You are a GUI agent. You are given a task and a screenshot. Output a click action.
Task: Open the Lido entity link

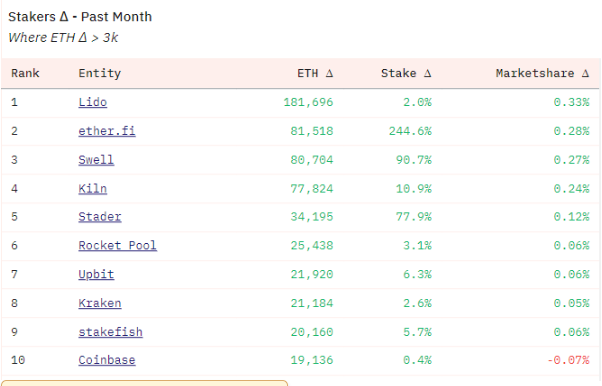click(x=93, y=103)
